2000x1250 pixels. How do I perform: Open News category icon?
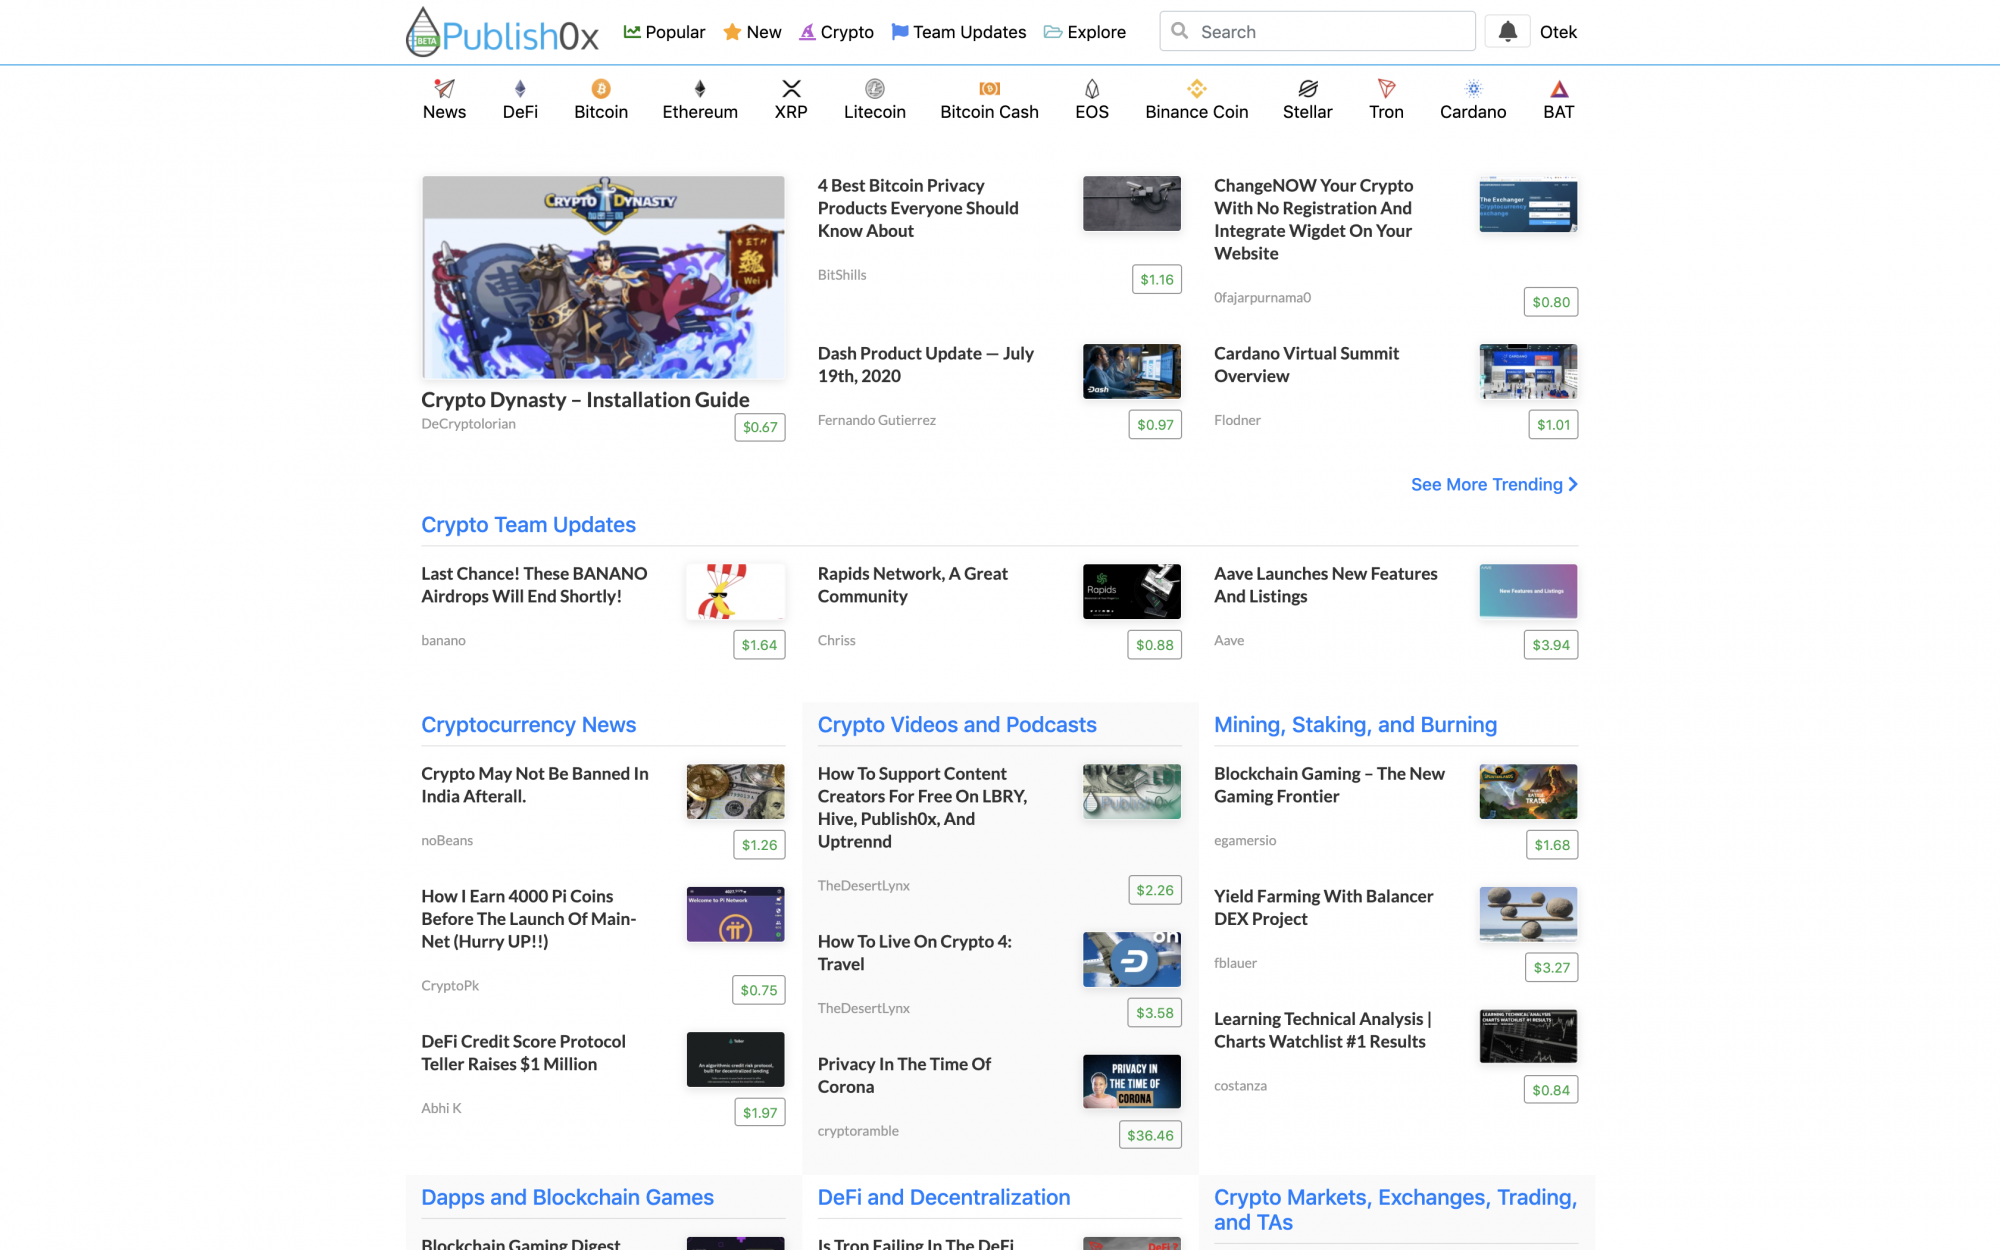(444, 89)
